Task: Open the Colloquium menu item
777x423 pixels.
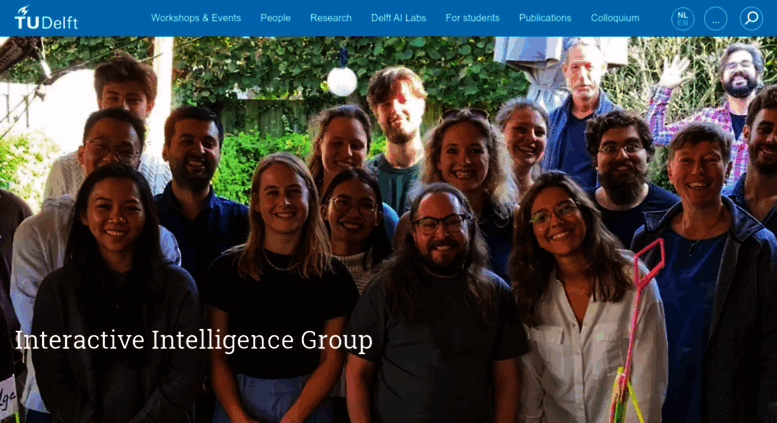Action: [615, 18]
